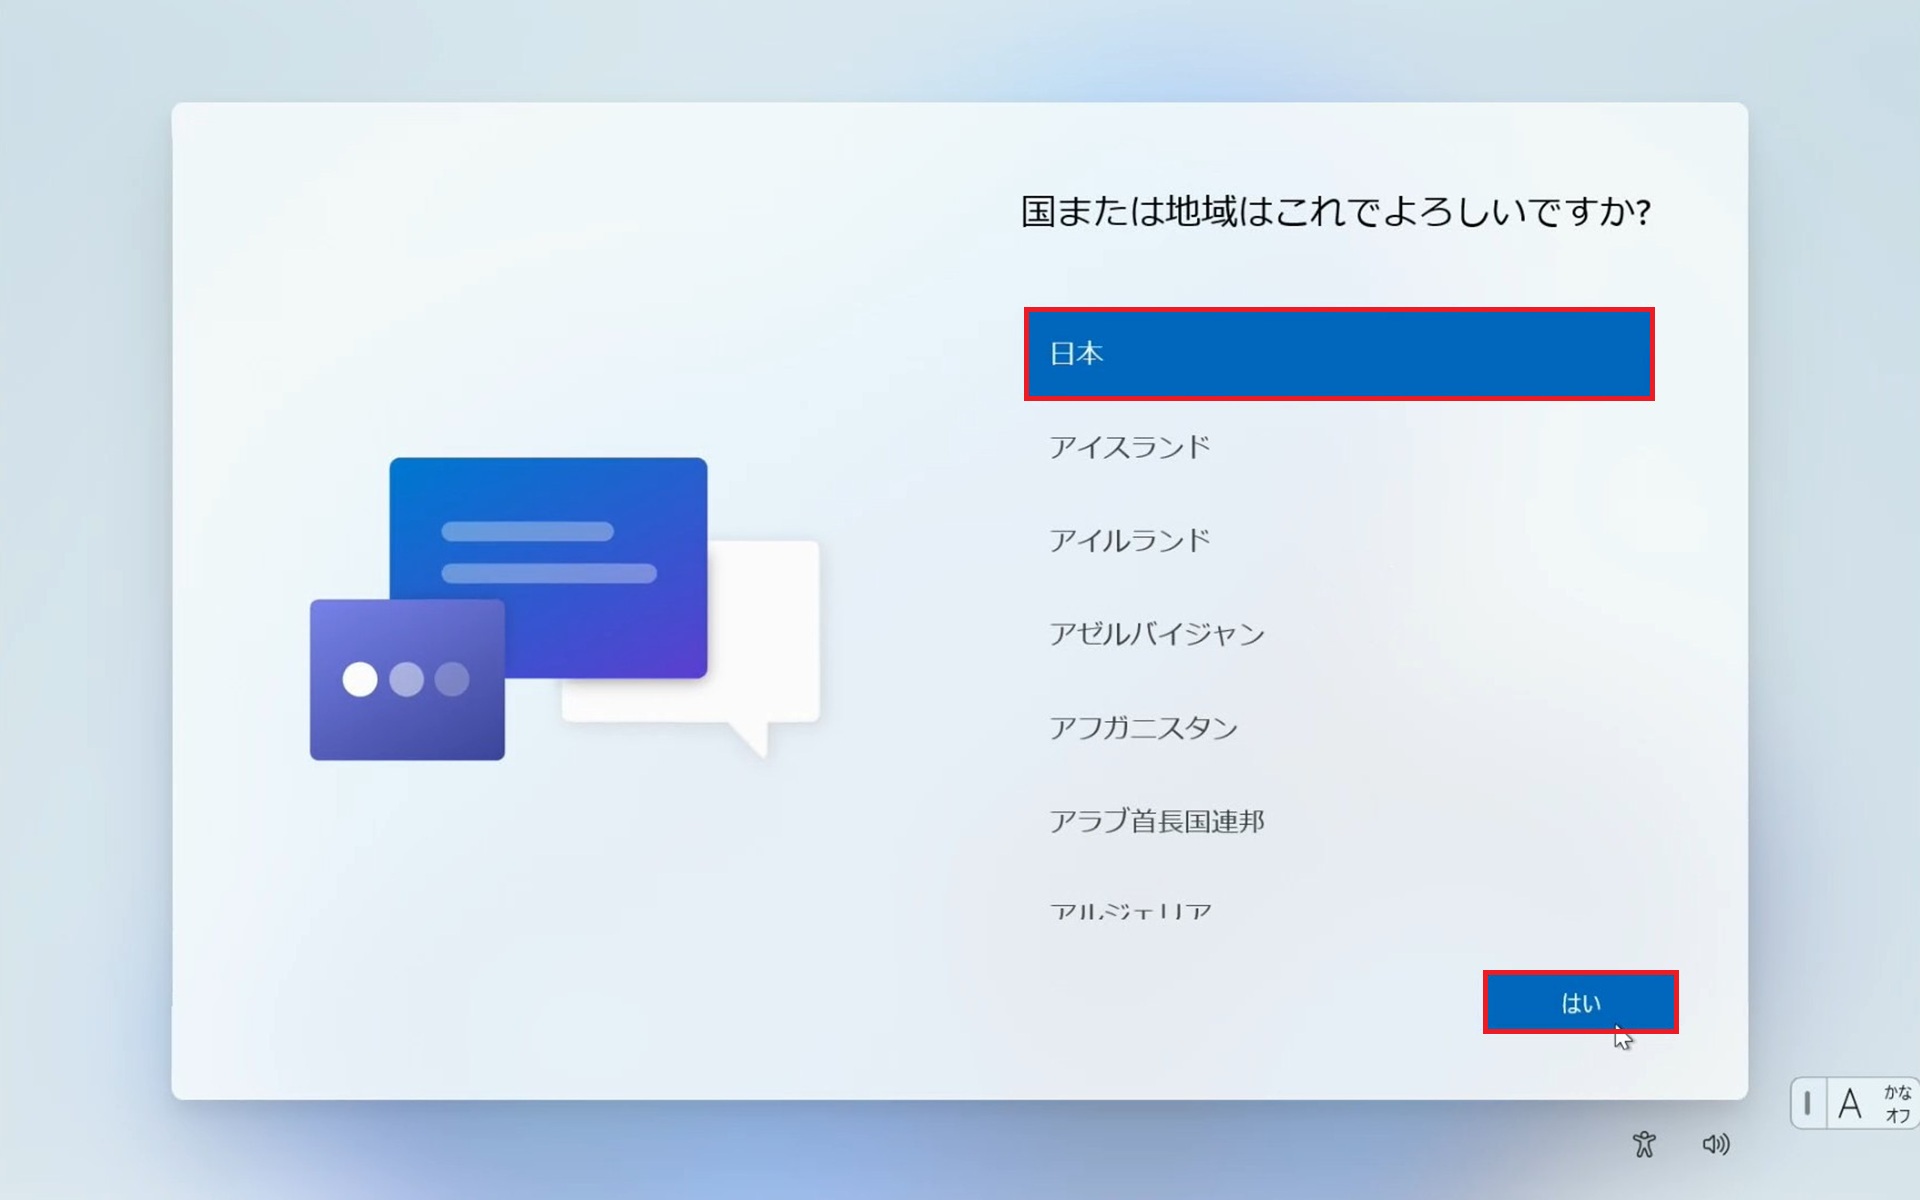Select アラブ首長国連邦 in the list
The width and height of the screenshot is (1920, 1200).
[1158, 821]
